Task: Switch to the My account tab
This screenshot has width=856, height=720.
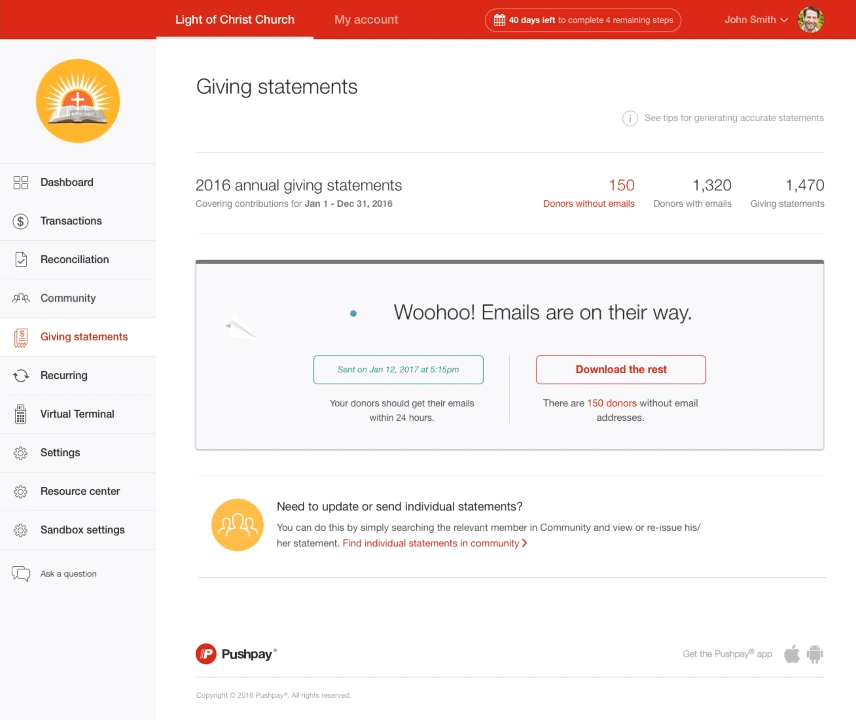Action: pos(366,20)
